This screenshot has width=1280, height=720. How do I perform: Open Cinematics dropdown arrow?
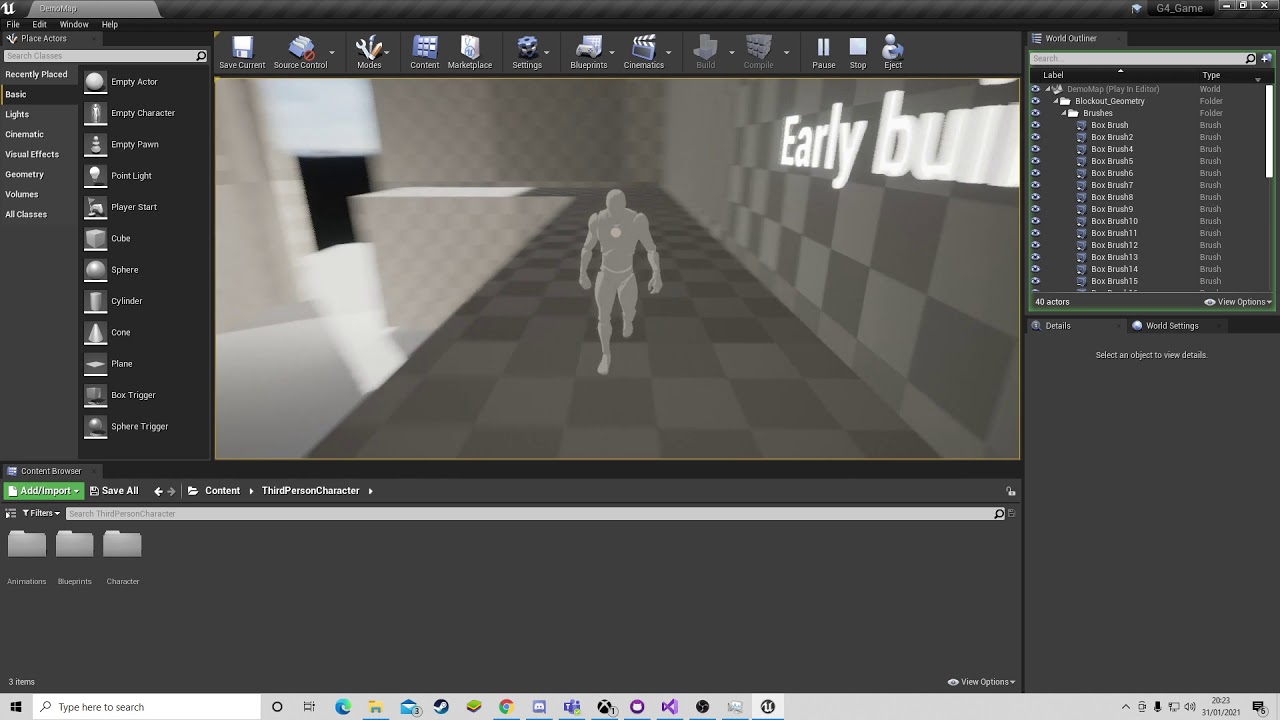tap(668, 53)
